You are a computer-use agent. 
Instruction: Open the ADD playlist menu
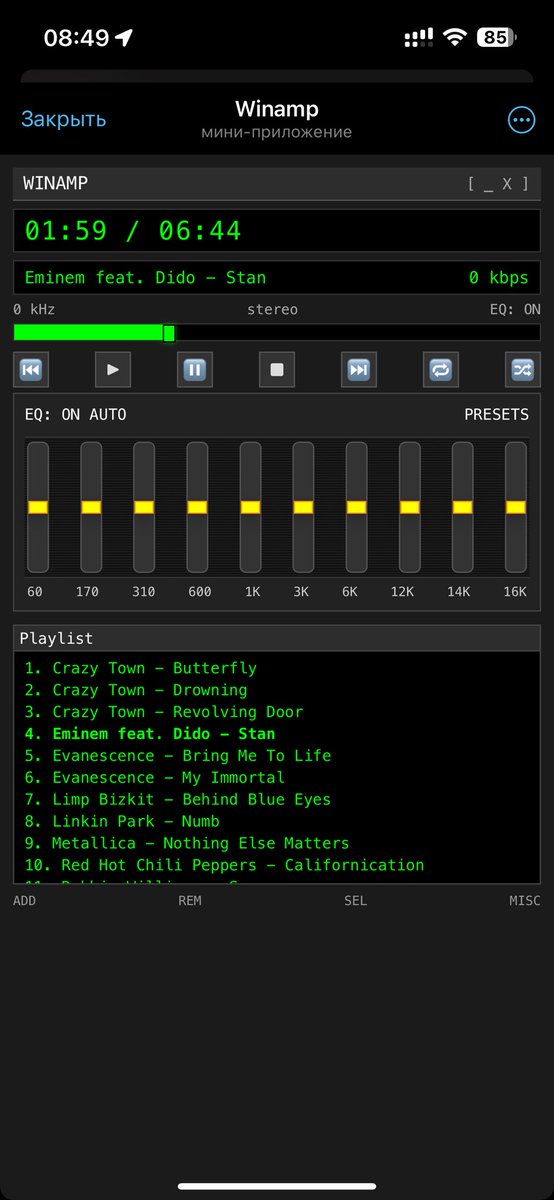coord(25,901)
